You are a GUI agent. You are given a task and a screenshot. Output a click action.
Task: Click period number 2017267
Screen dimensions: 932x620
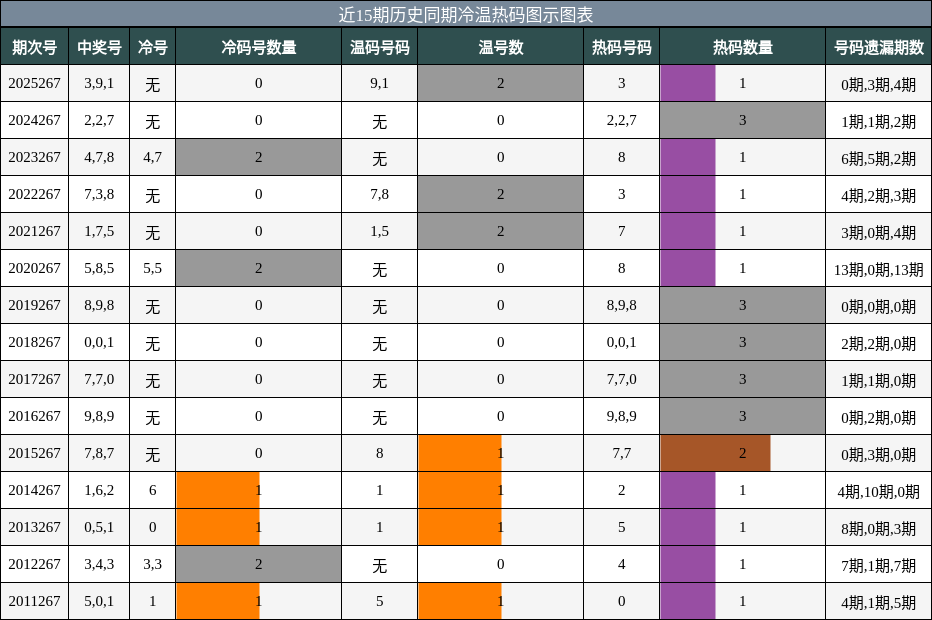tap(34, 379)
